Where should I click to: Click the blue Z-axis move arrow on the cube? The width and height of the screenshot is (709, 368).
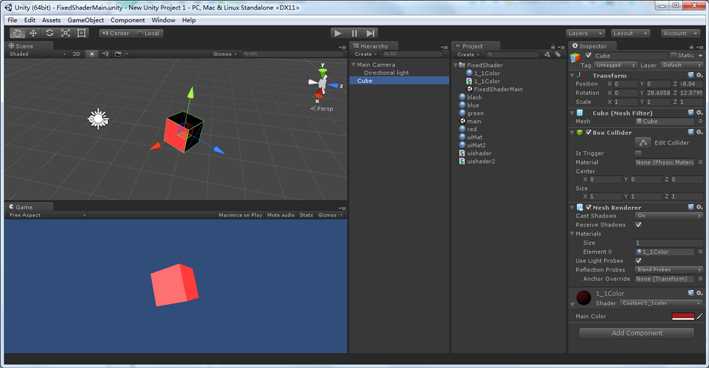pos(218,151)
